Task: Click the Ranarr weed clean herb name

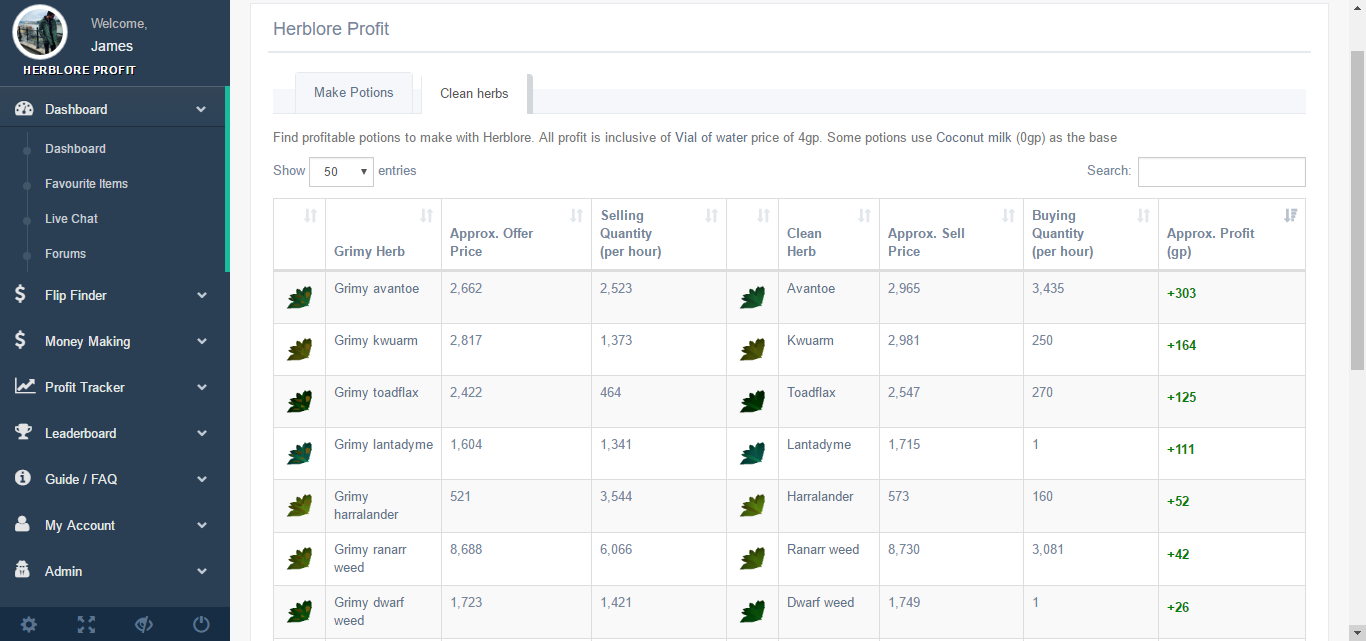Action: [823, 550]
